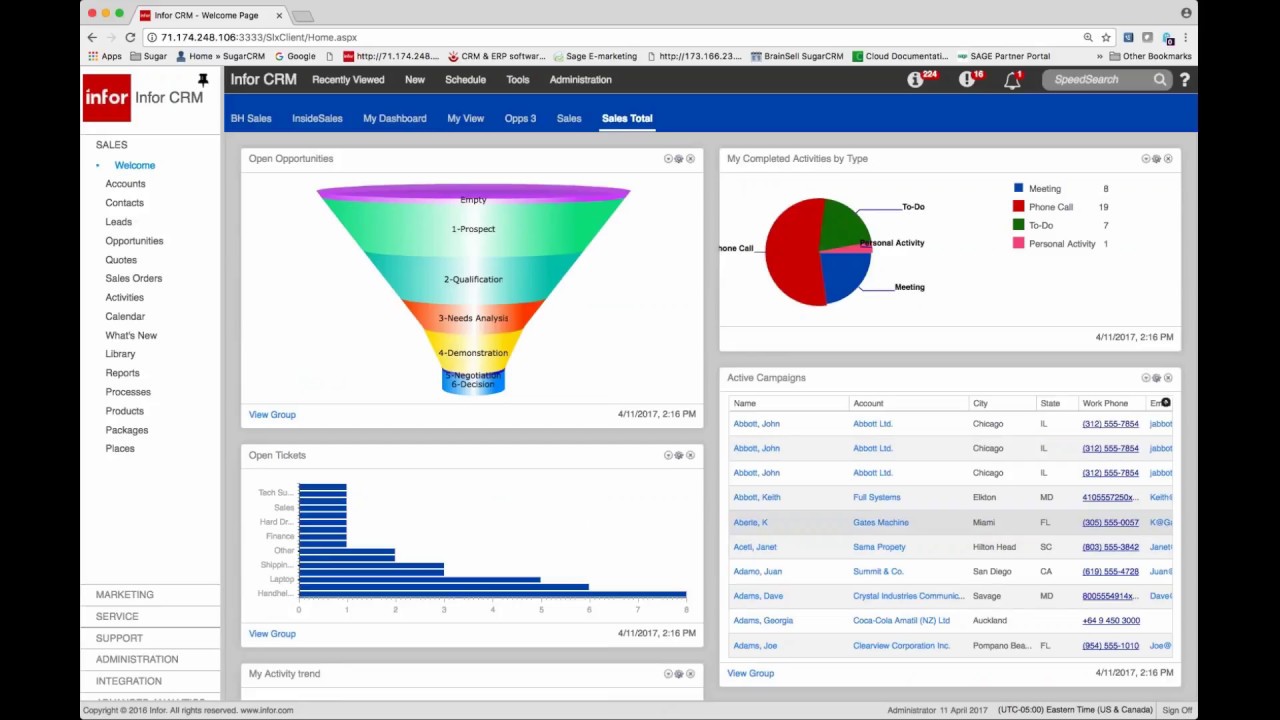1280x720 pixels.
Task: Reload the page in browser
Action: pyautogui.click(x=130, y=37)
